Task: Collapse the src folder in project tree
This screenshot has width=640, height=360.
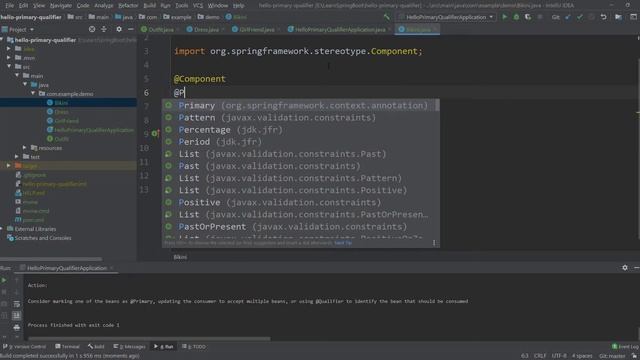Action: pos(9,67)
